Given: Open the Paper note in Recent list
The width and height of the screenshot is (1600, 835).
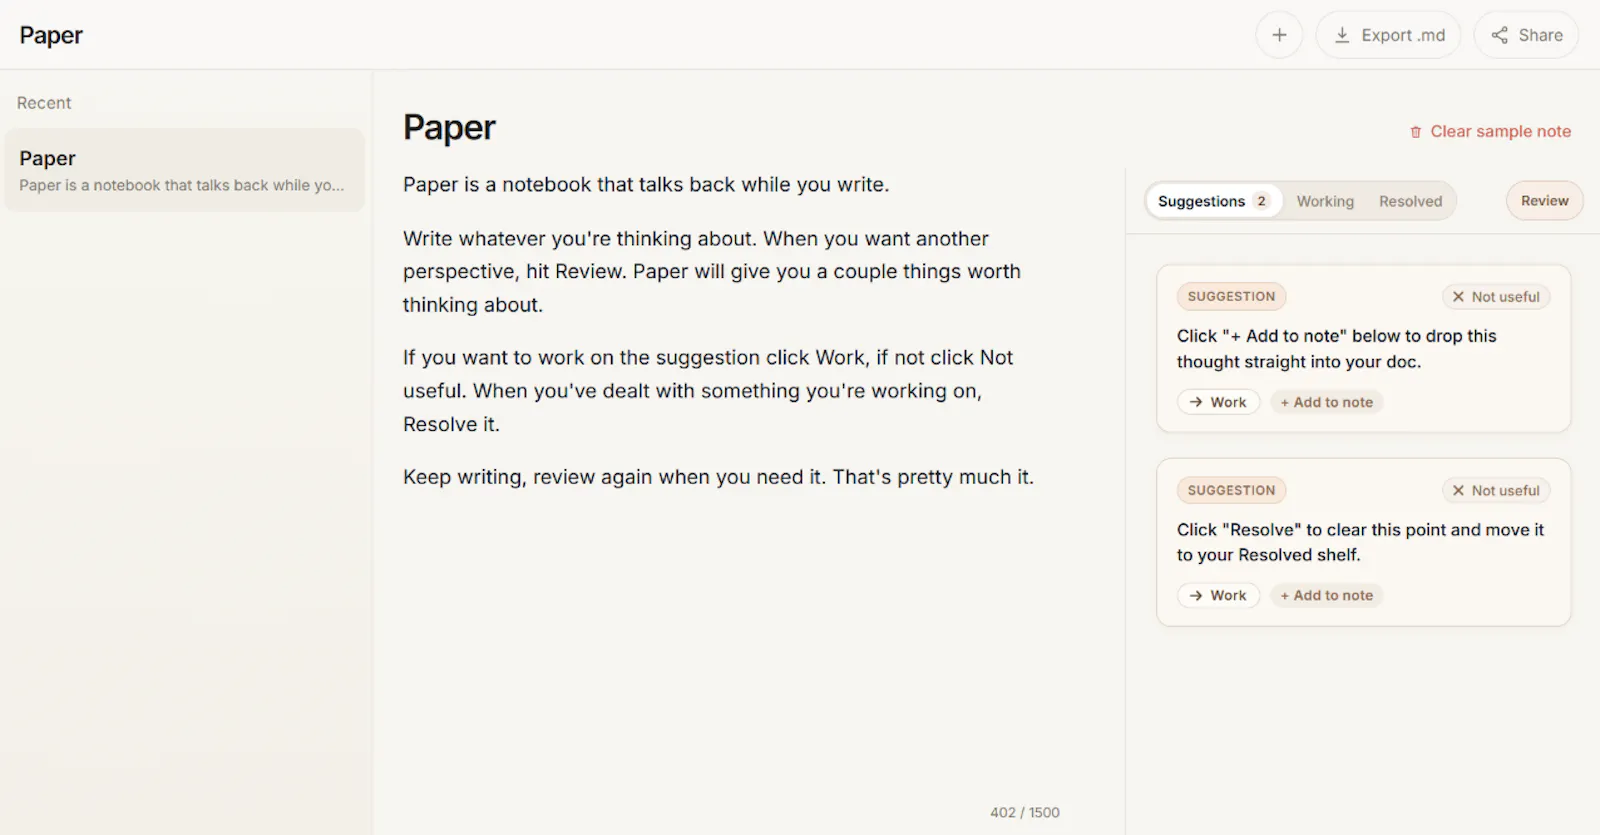Looking at the screenshot, I should pos(184,170).
